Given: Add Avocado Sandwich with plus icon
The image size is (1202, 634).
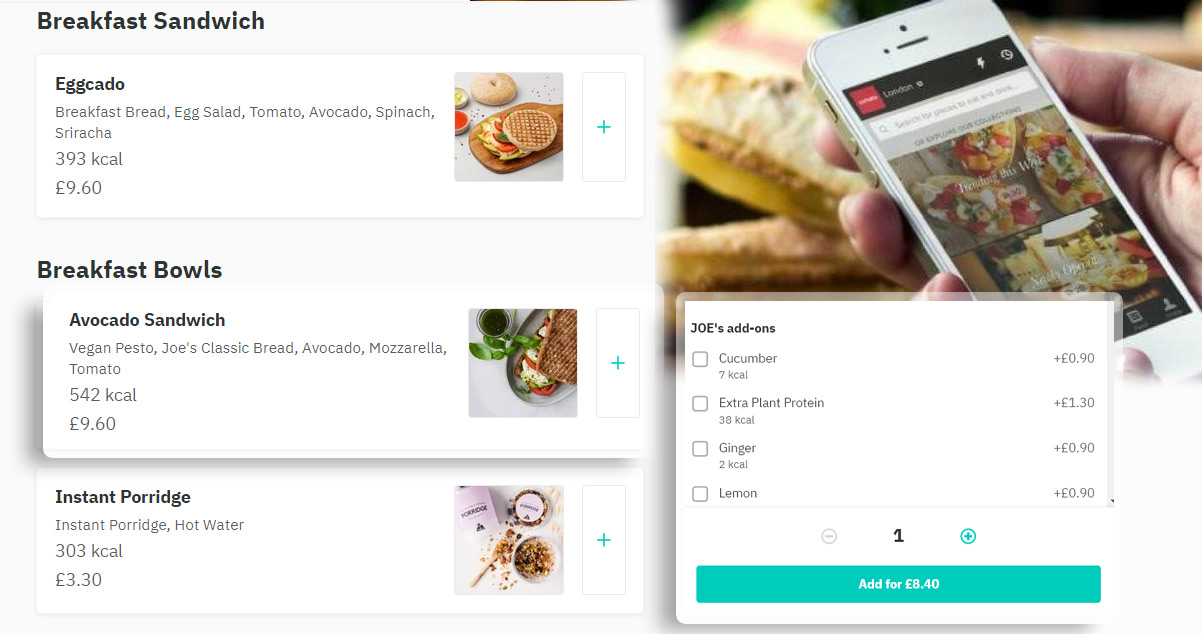Looking at the screenshot, I should 618,363.
